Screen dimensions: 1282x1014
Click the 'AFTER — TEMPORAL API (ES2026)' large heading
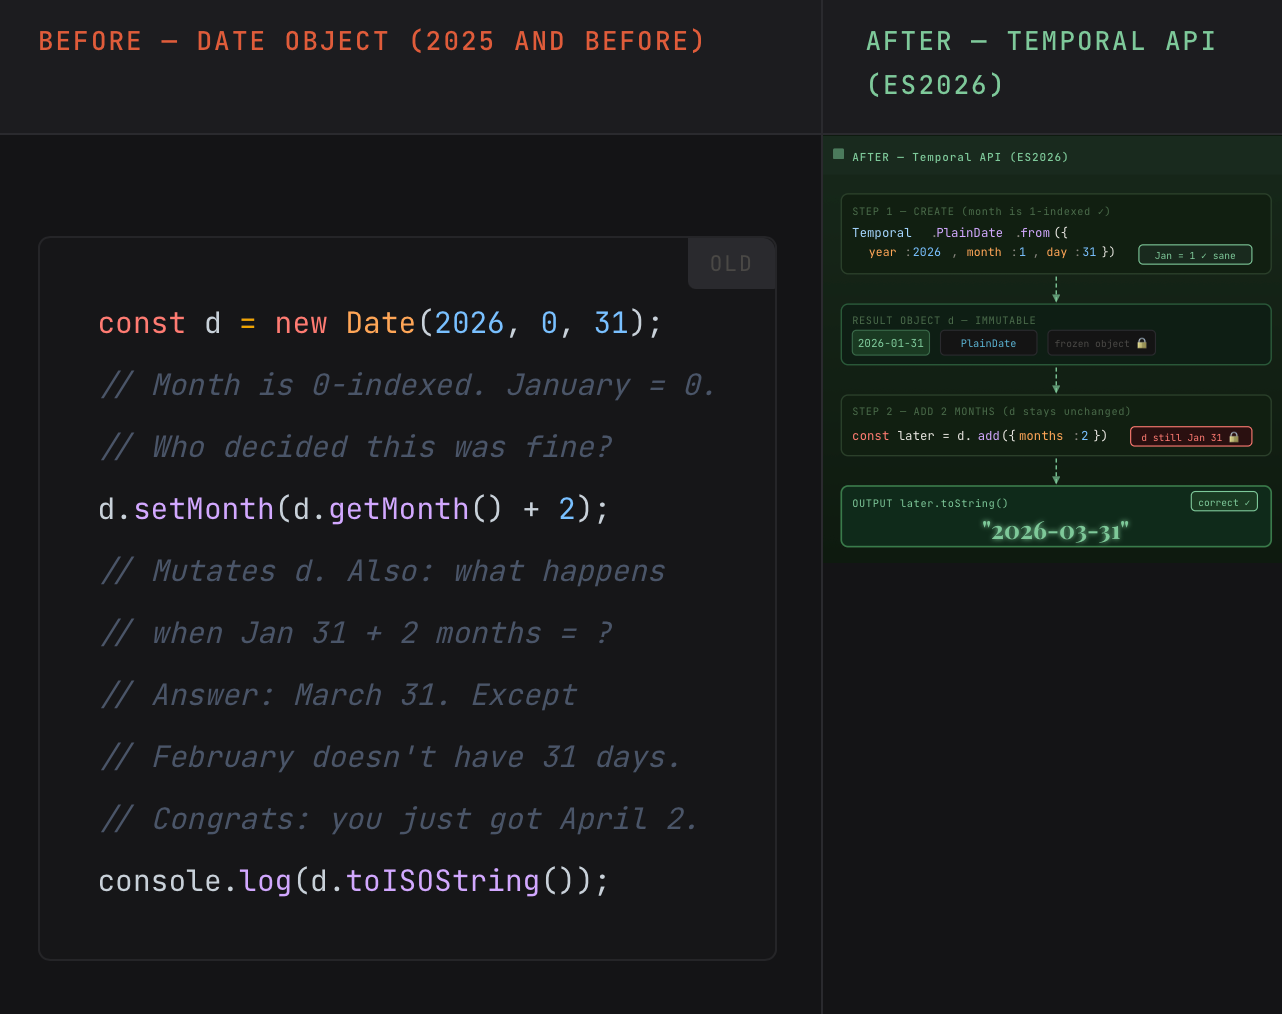[1041, 63]
